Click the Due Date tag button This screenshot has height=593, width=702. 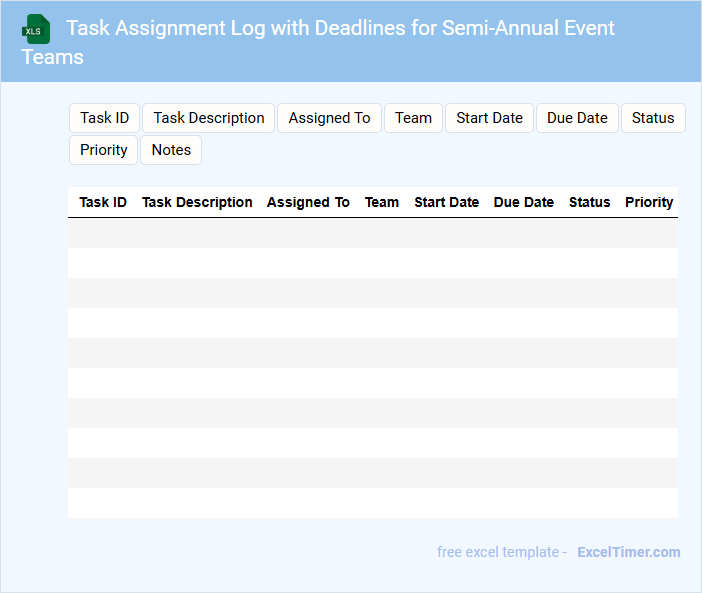point(577,118)
